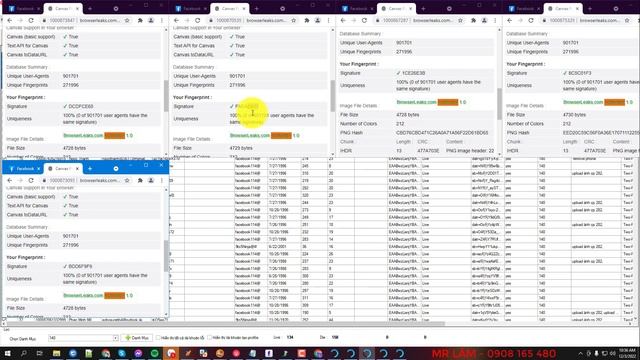Viewport: 640px width, 360px height.
Task: Open BrowserLeaks.com link in window with signature DCCFCE65
Action: point(83,136)
